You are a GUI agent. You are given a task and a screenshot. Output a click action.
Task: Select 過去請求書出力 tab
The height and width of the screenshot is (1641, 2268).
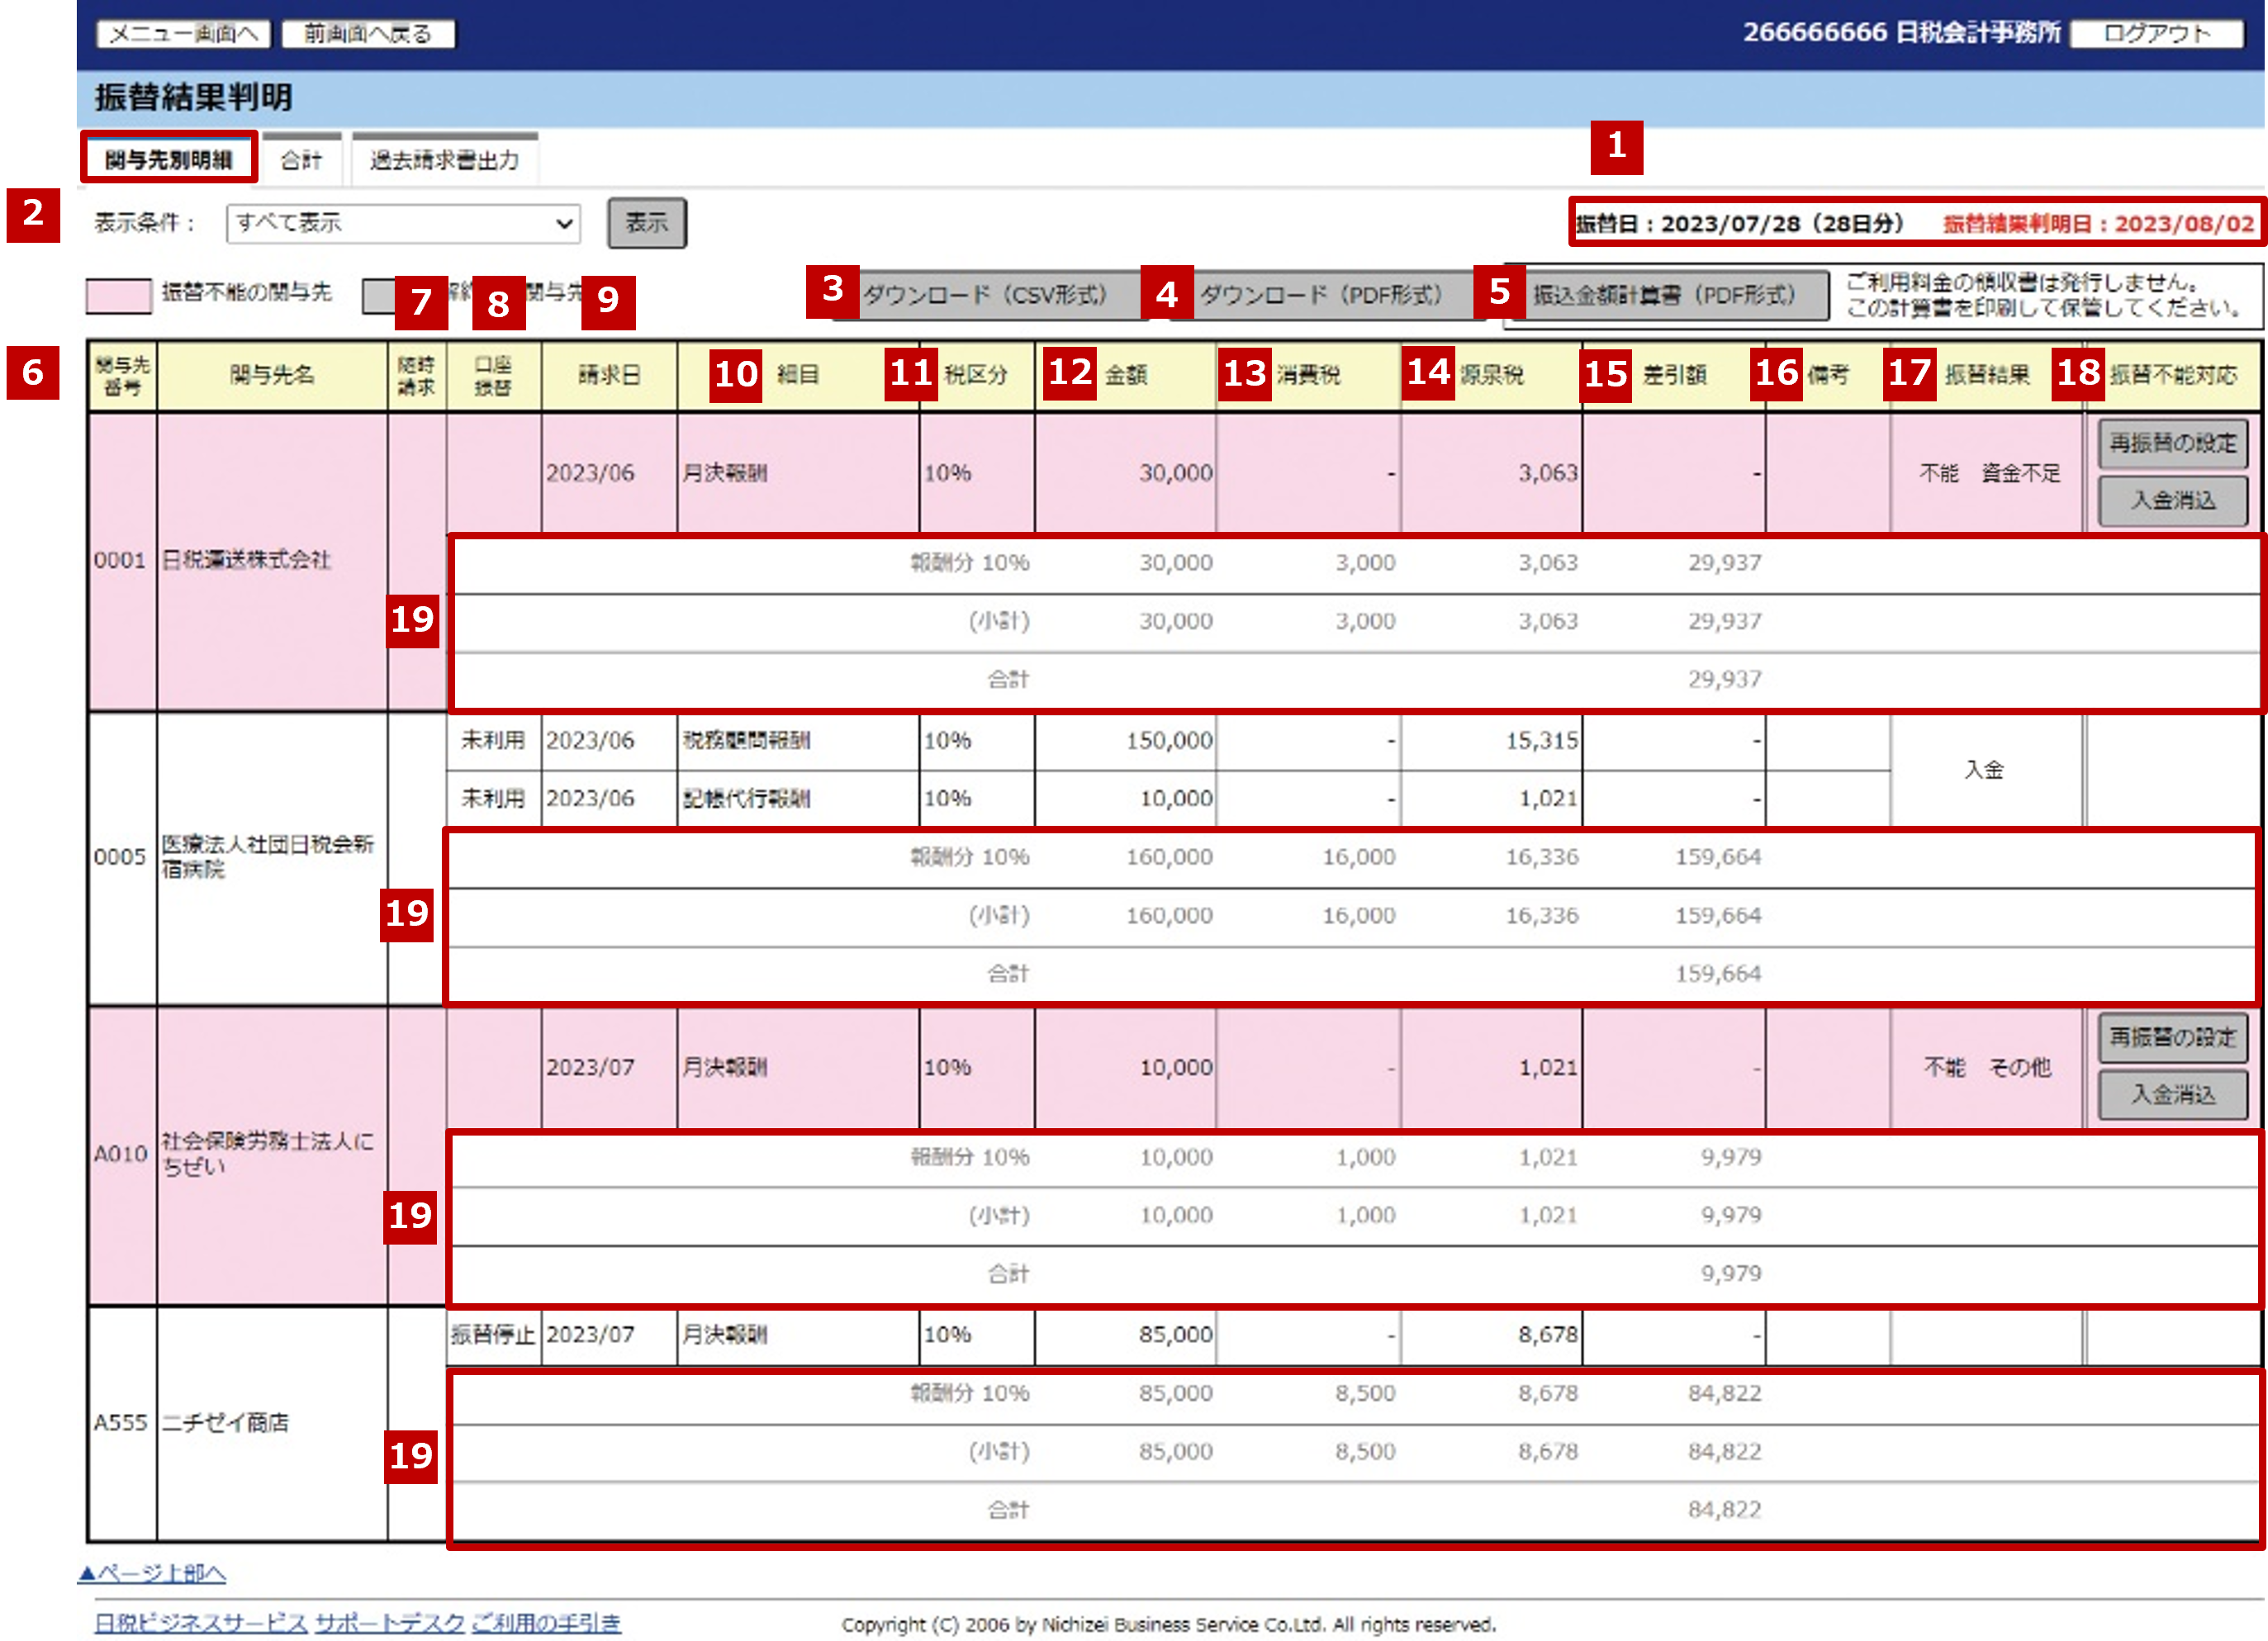[444, 160]
